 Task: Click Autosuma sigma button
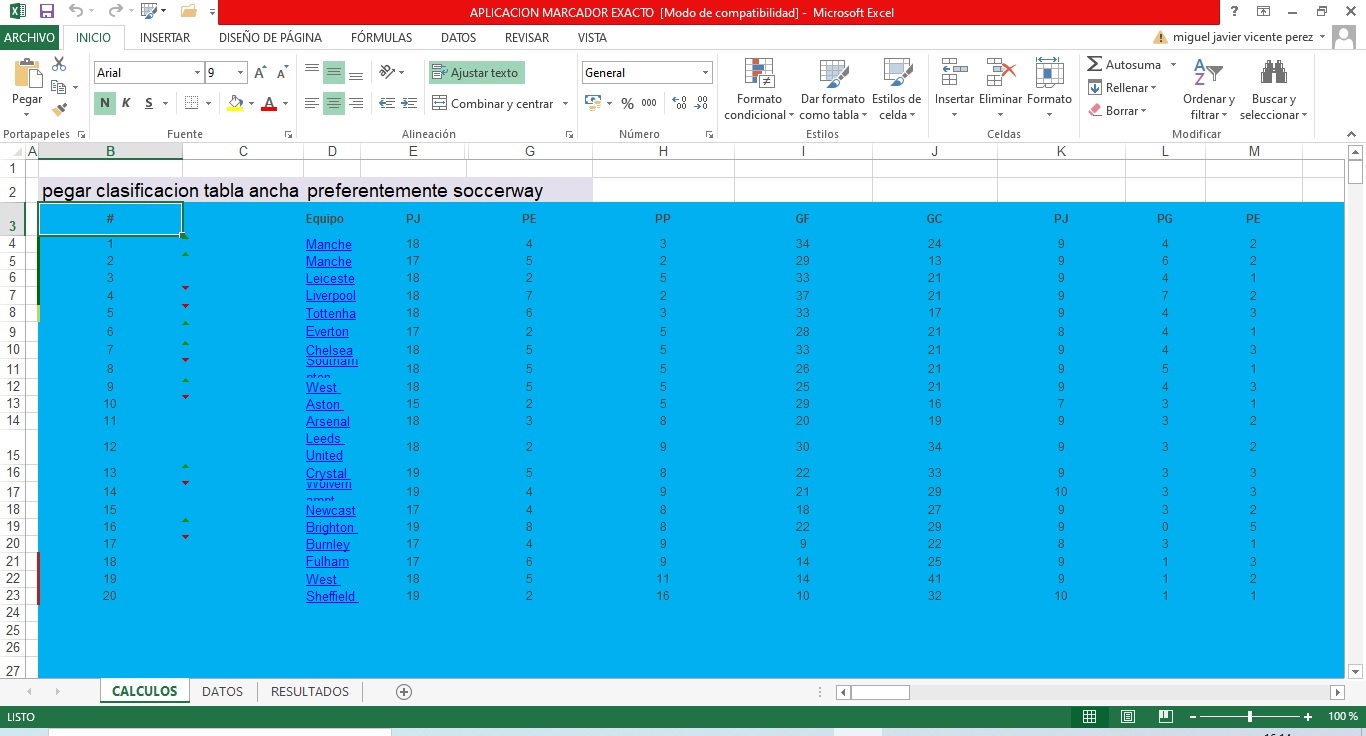pyautogui.click(x=1124, y=64)
